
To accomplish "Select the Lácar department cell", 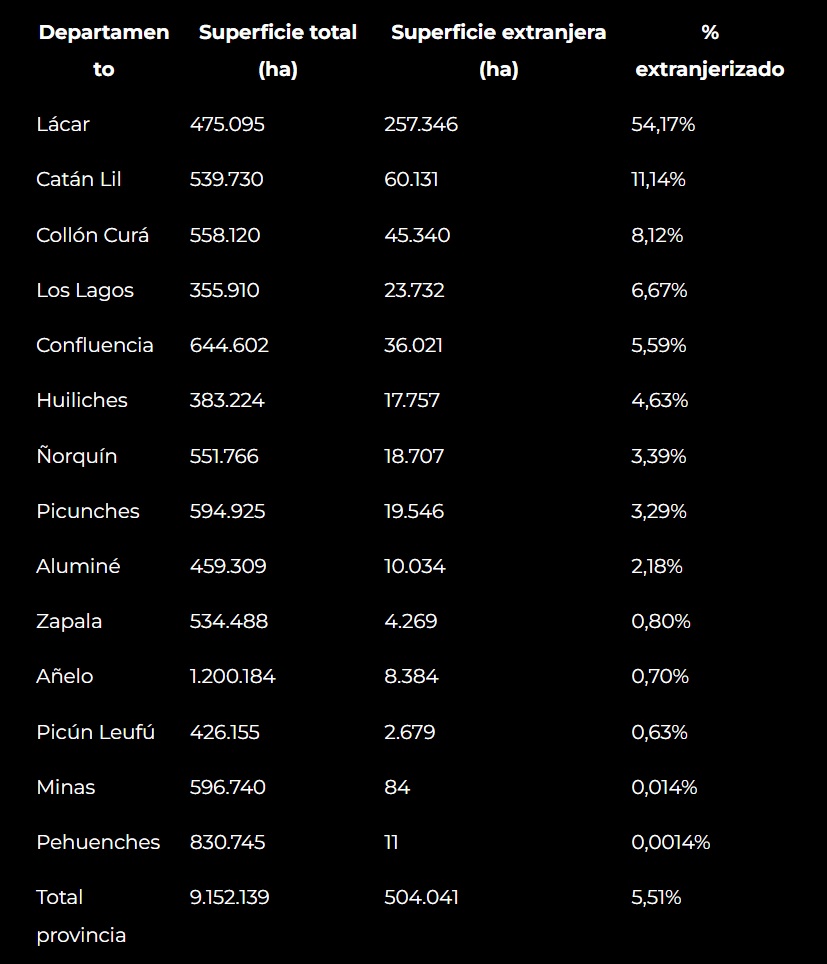I will (63, 124).
